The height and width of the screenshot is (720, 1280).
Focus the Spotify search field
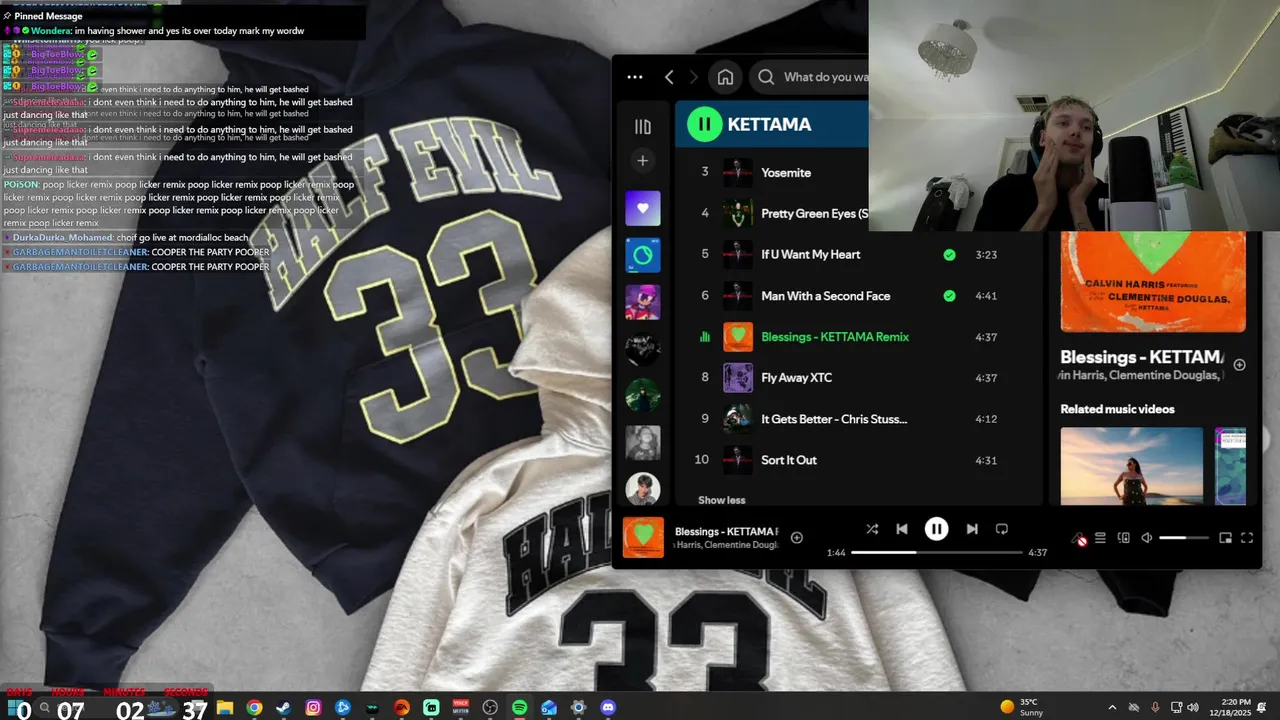[811, 77]
